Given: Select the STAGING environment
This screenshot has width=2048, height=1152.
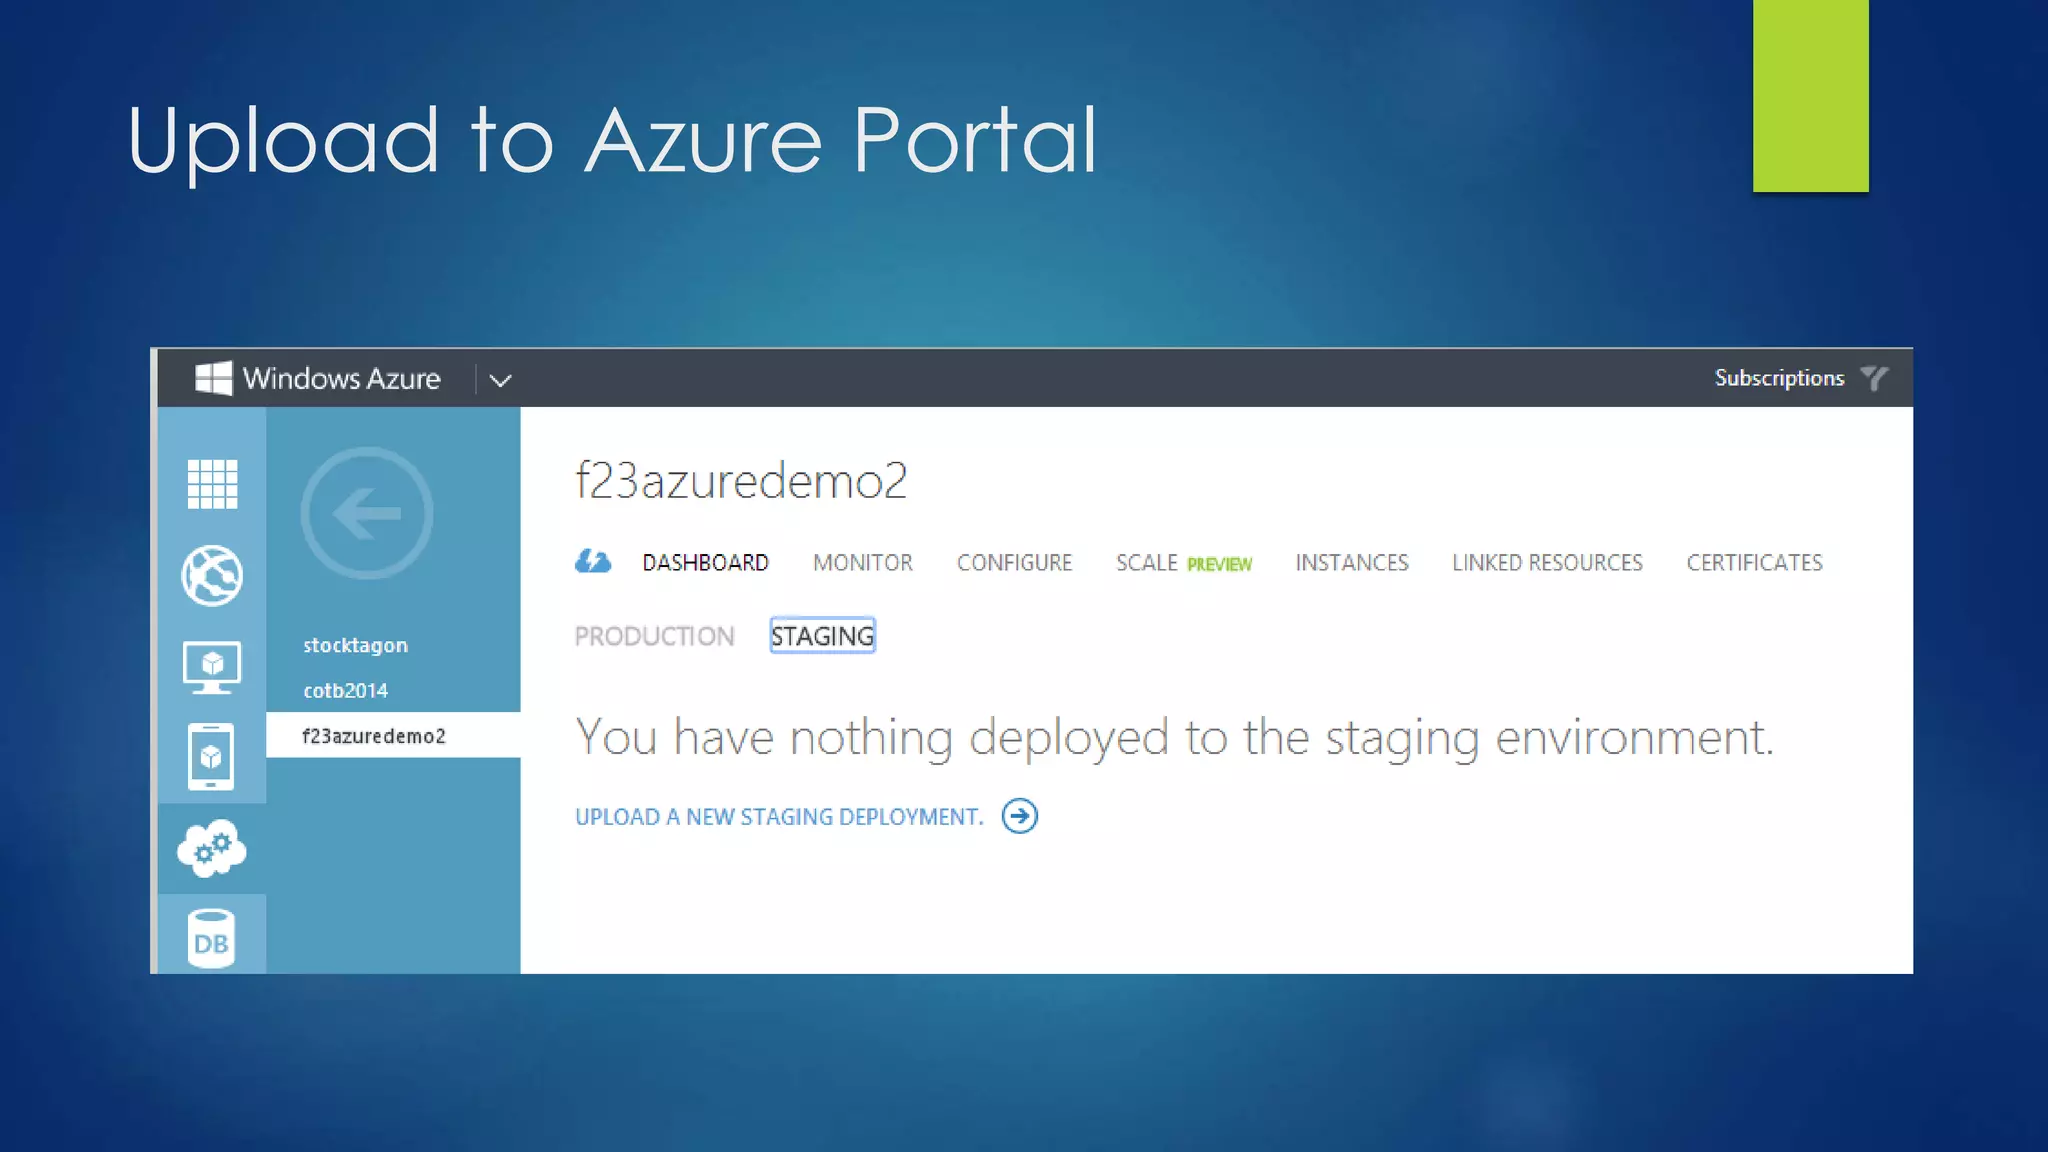Looking at the screenshot, I should tap(822, 636).
